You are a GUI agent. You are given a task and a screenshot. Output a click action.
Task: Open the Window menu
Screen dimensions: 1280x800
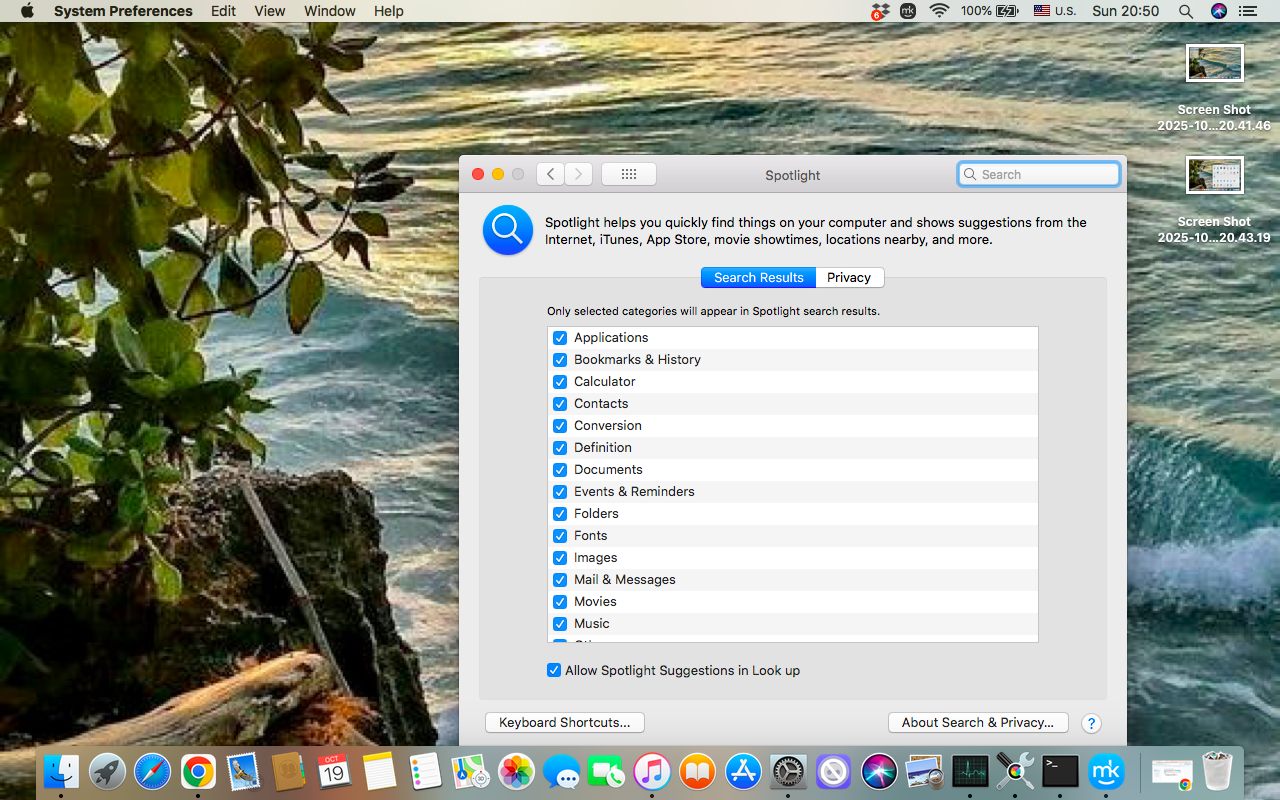[329, 11]
